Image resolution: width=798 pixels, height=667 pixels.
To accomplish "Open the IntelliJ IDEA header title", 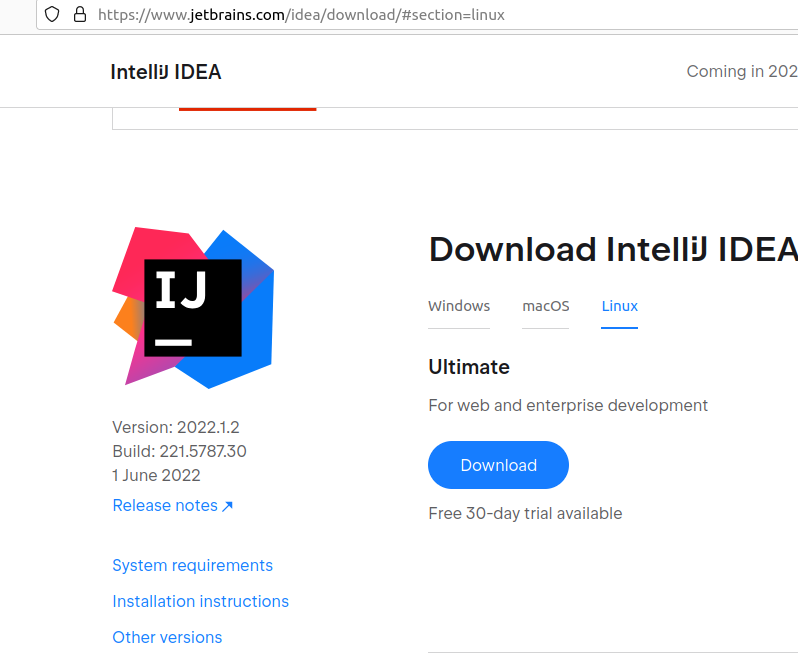I will coord(166,72).
